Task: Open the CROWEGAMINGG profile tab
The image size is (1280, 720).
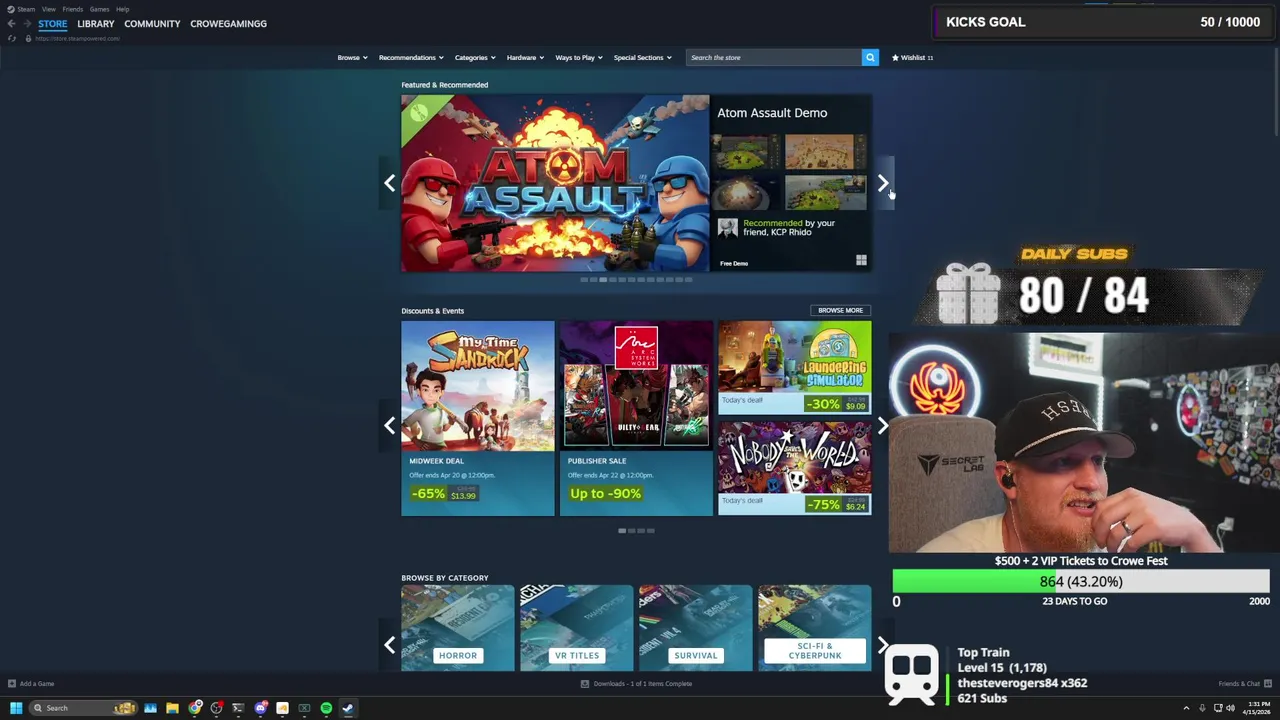Action: click(228, 23)
